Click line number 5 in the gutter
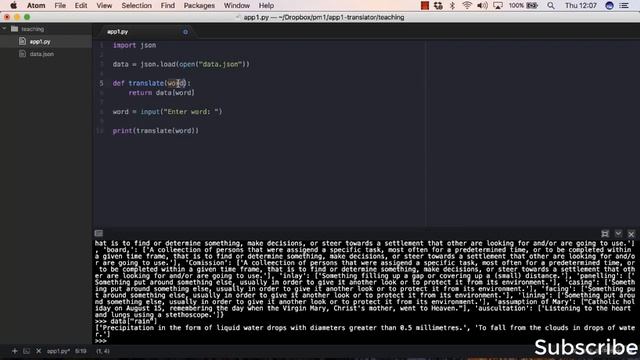Viewport: 640px width, 360px height. 101,83
